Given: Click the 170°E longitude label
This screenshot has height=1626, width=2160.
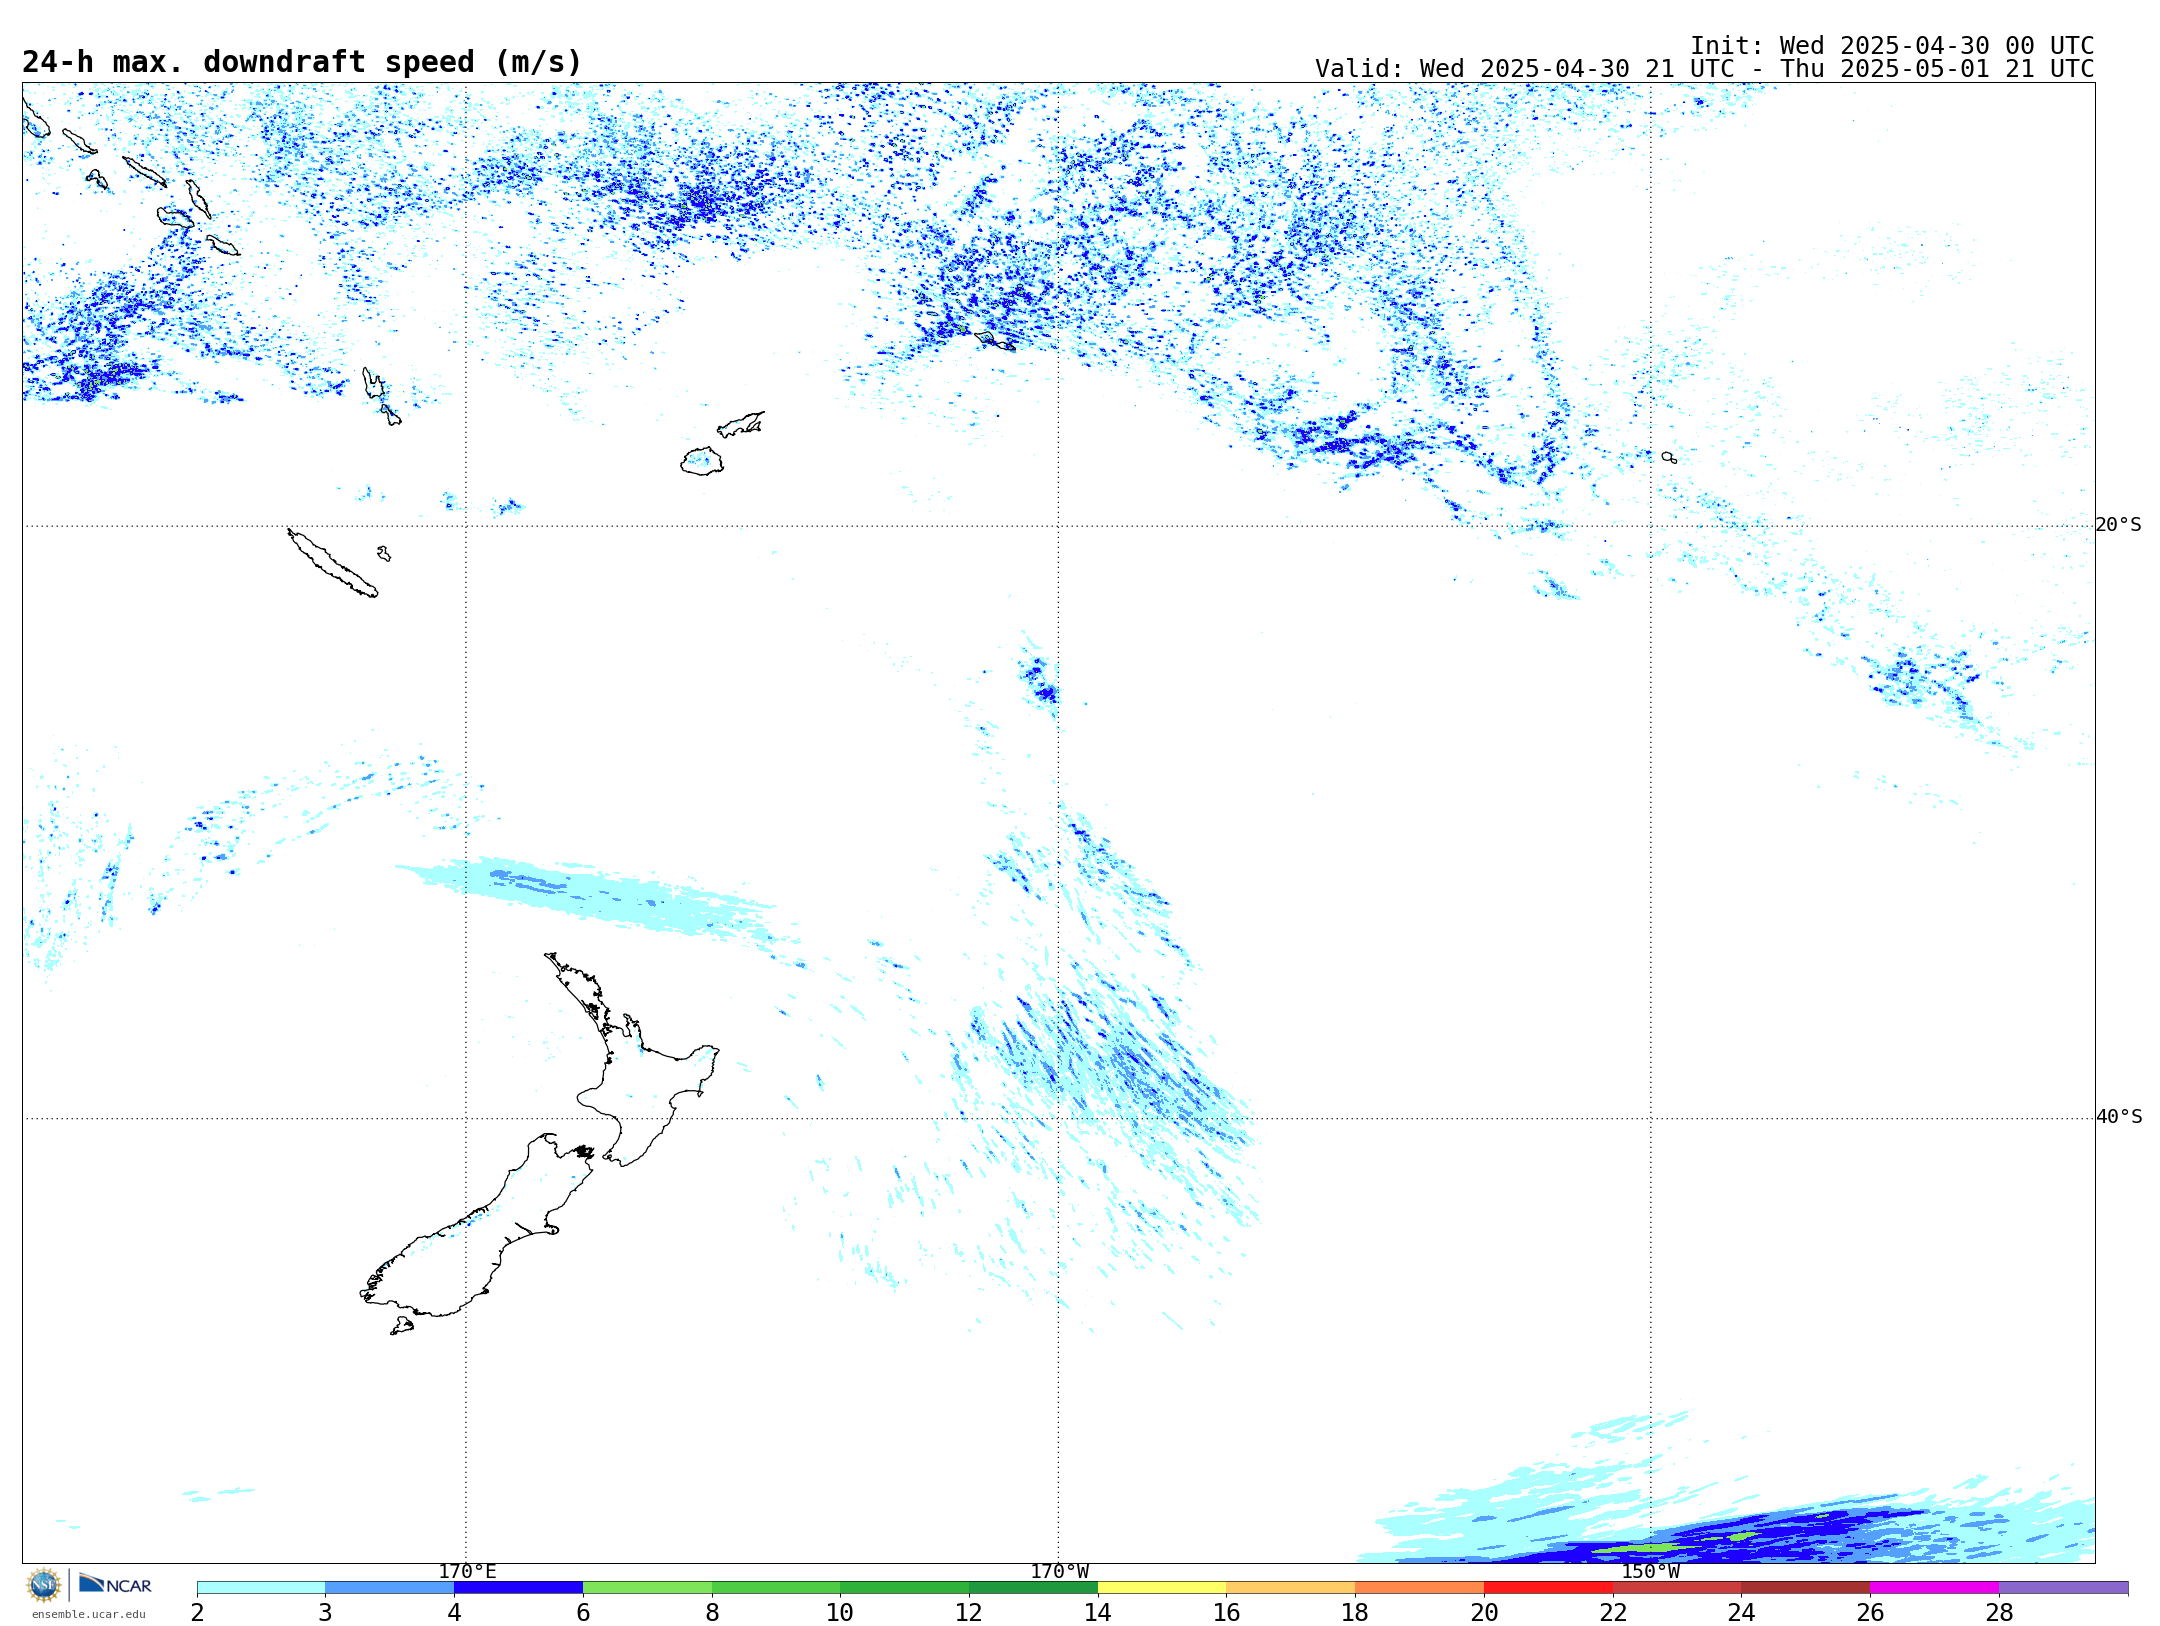Looking at the screenshot, I should (x=467, y=1571).
